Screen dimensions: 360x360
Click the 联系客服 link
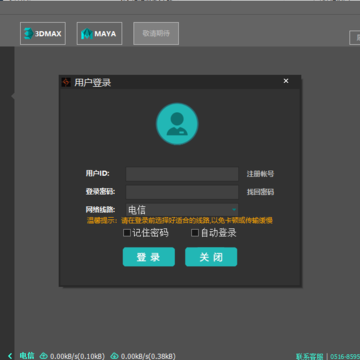[310, 356]
